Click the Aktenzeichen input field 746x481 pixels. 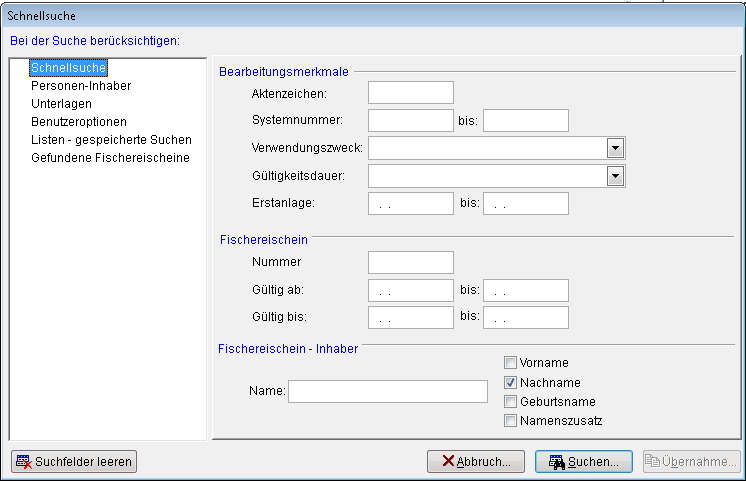[x=410, y=93]
